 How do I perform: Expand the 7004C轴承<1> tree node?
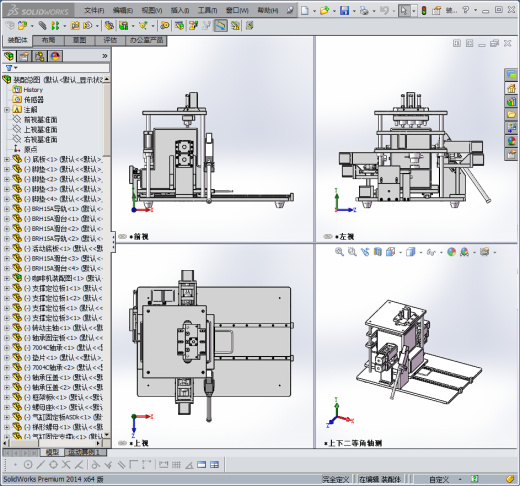click(x=7, y=348)
